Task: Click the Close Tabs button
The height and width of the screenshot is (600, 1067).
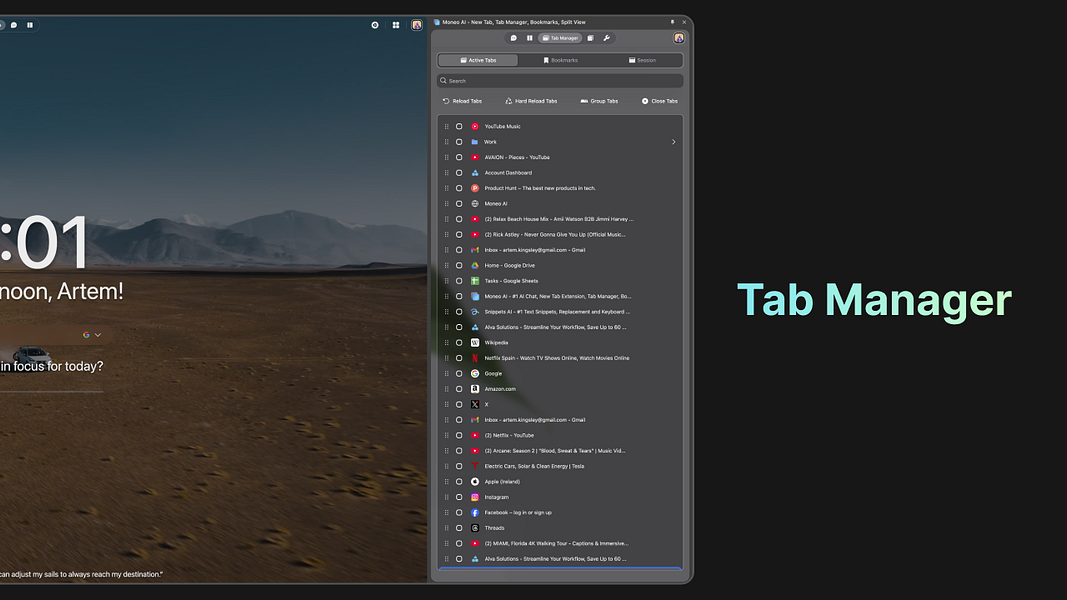Action: (x=659, y=101)
